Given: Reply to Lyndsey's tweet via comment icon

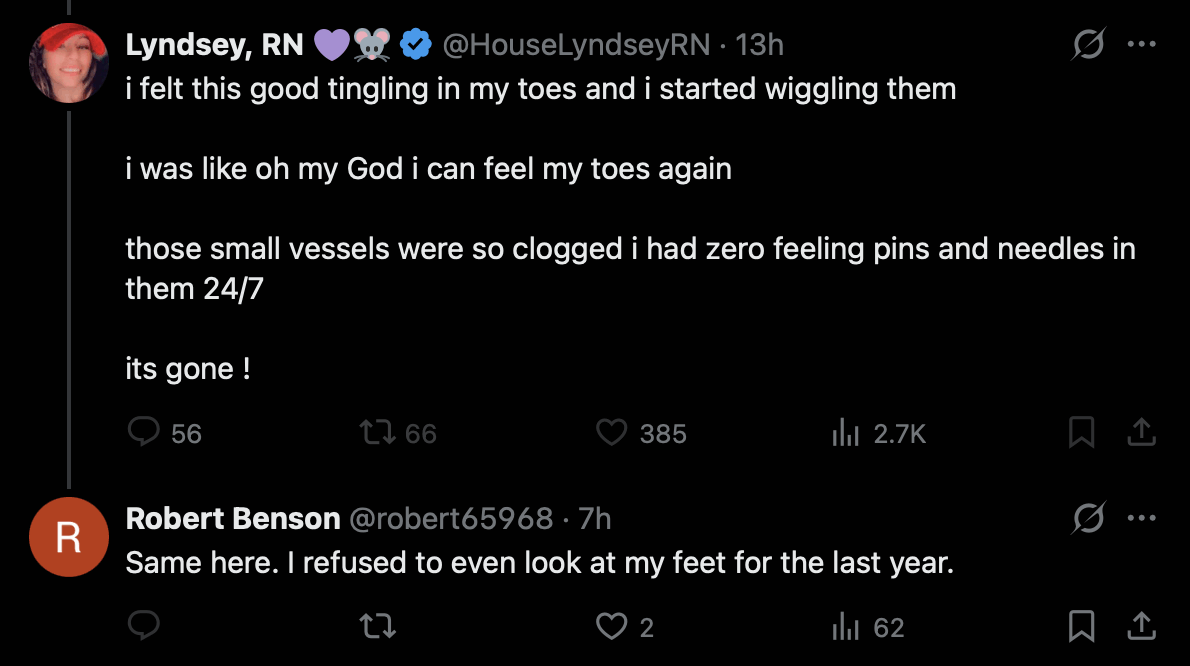Looking at the screenshot, I should click(x=145, y=433).
